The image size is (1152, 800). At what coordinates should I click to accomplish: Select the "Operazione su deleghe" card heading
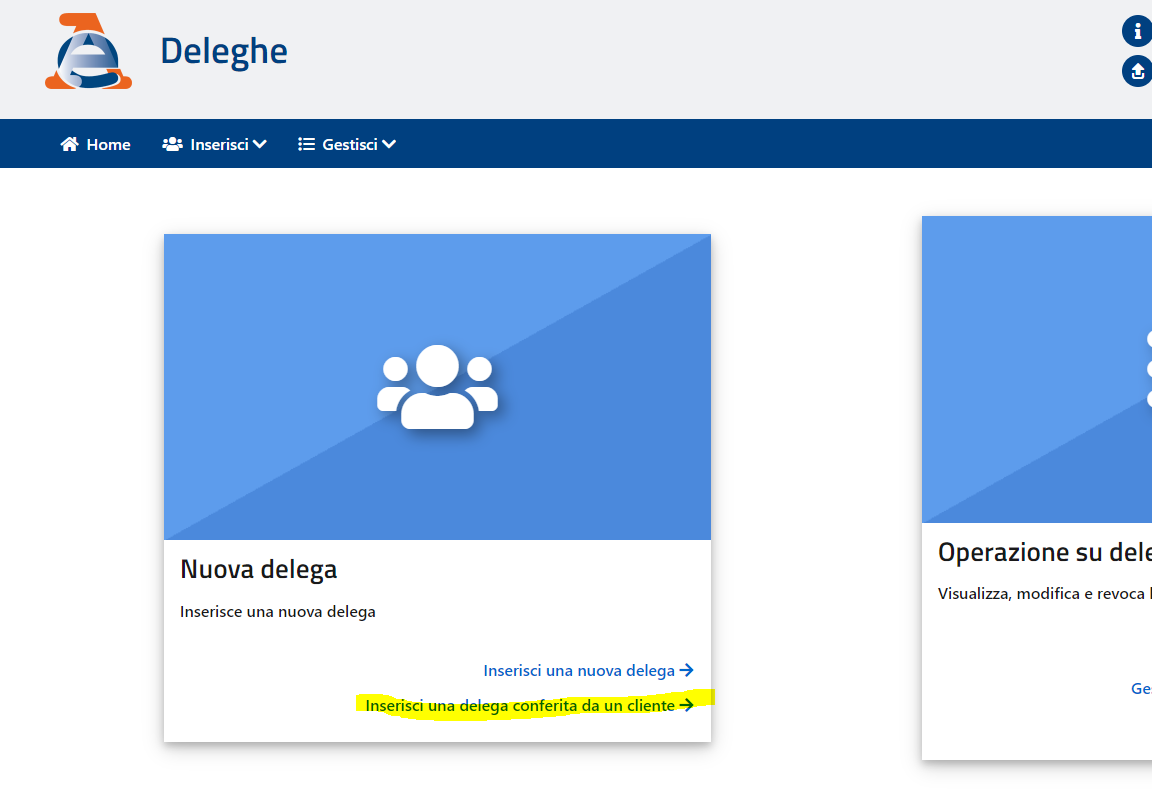pos(1044,552)
